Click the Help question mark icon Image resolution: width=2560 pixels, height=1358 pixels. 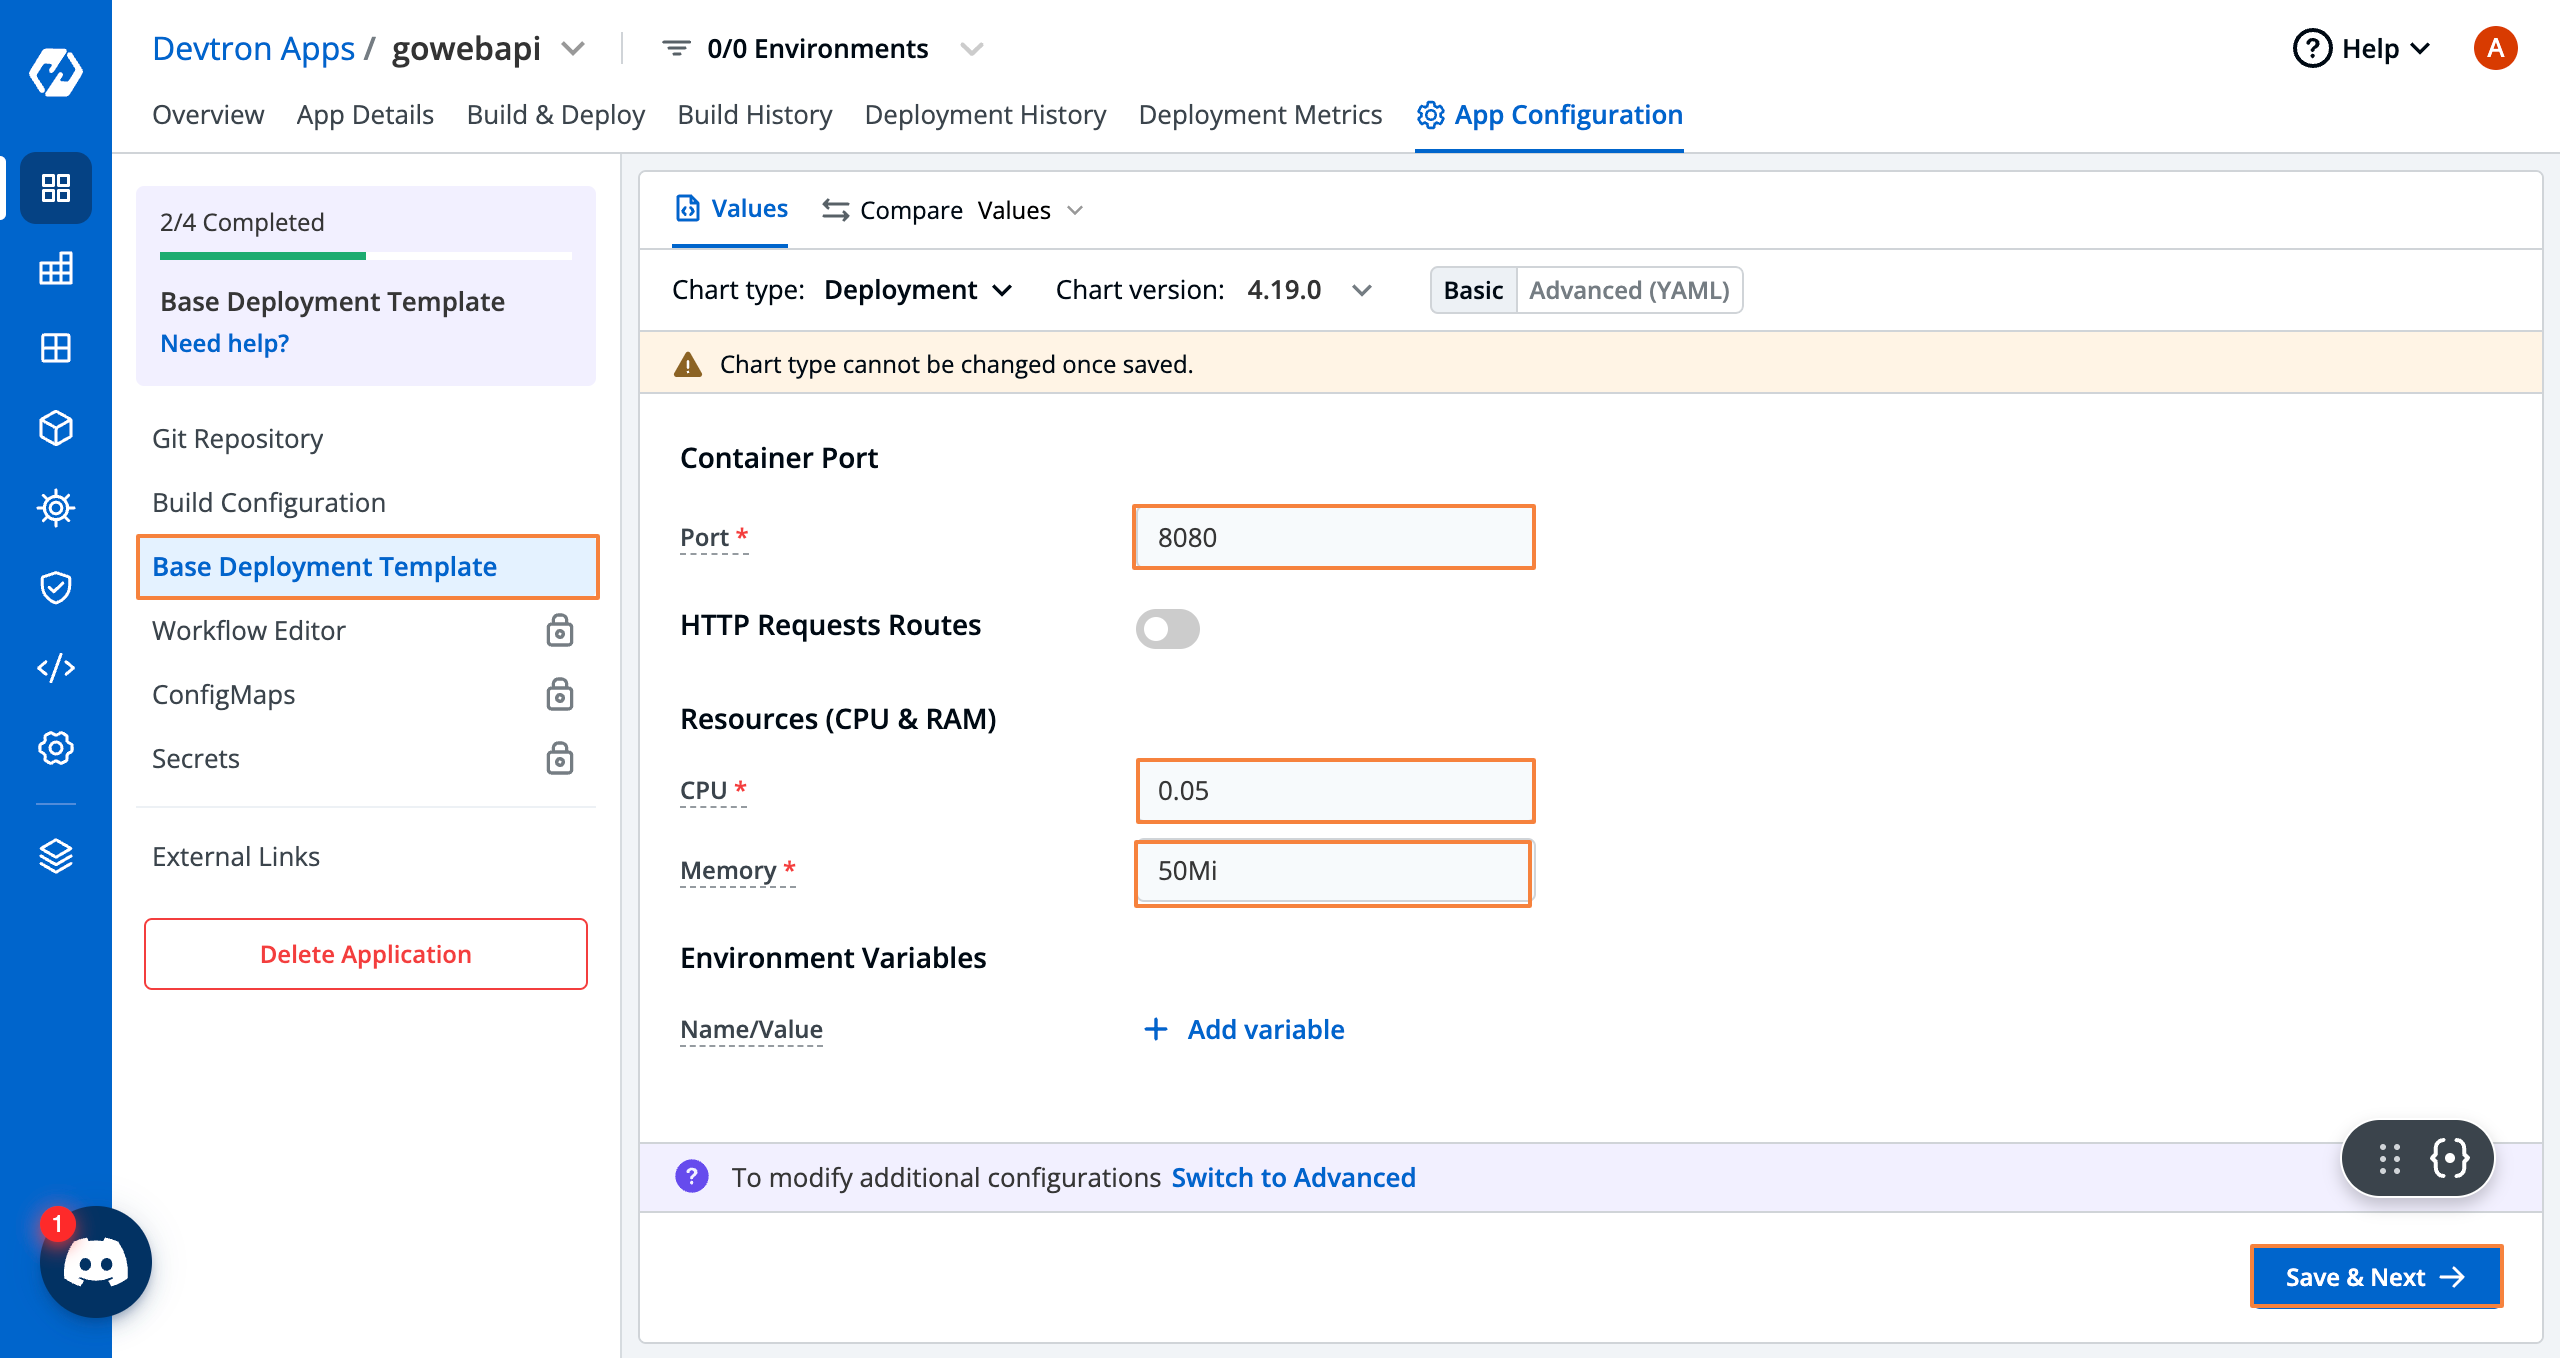pos(2312,48)
